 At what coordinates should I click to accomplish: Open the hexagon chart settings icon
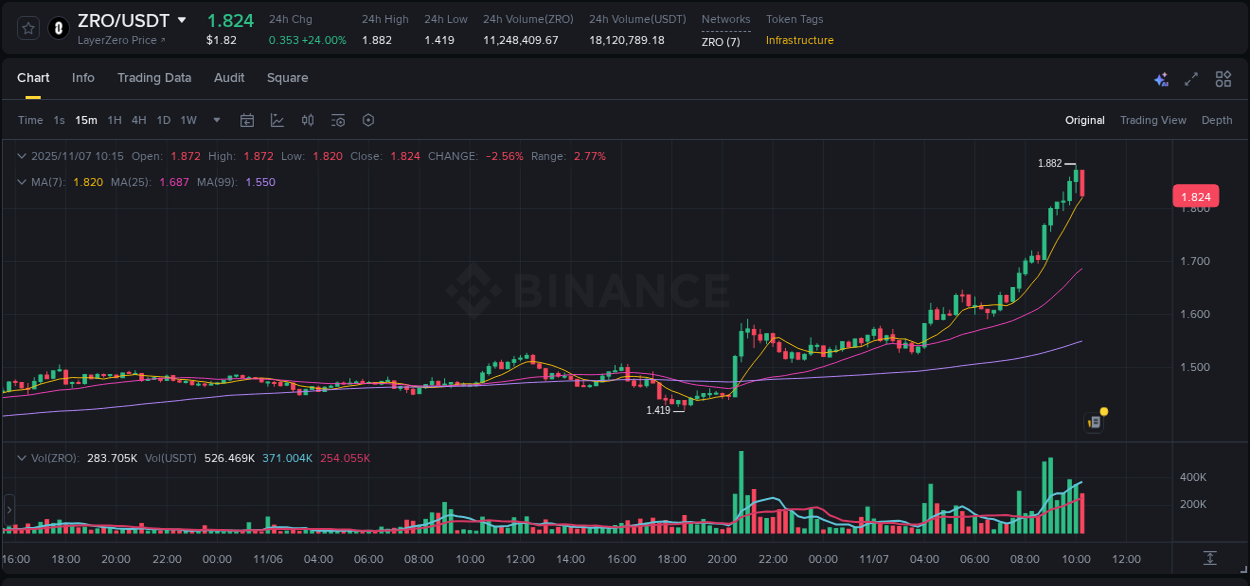(x=368, y=120)
